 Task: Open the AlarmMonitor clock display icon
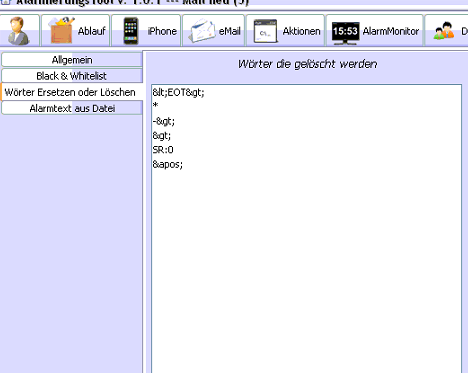tap(346, 32)
